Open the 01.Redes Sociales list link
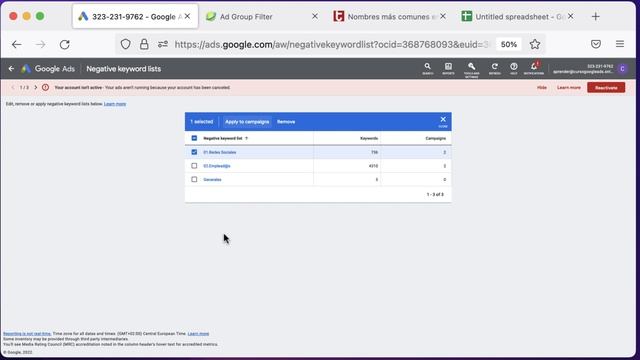640x360 pixels. coord(220,152)
